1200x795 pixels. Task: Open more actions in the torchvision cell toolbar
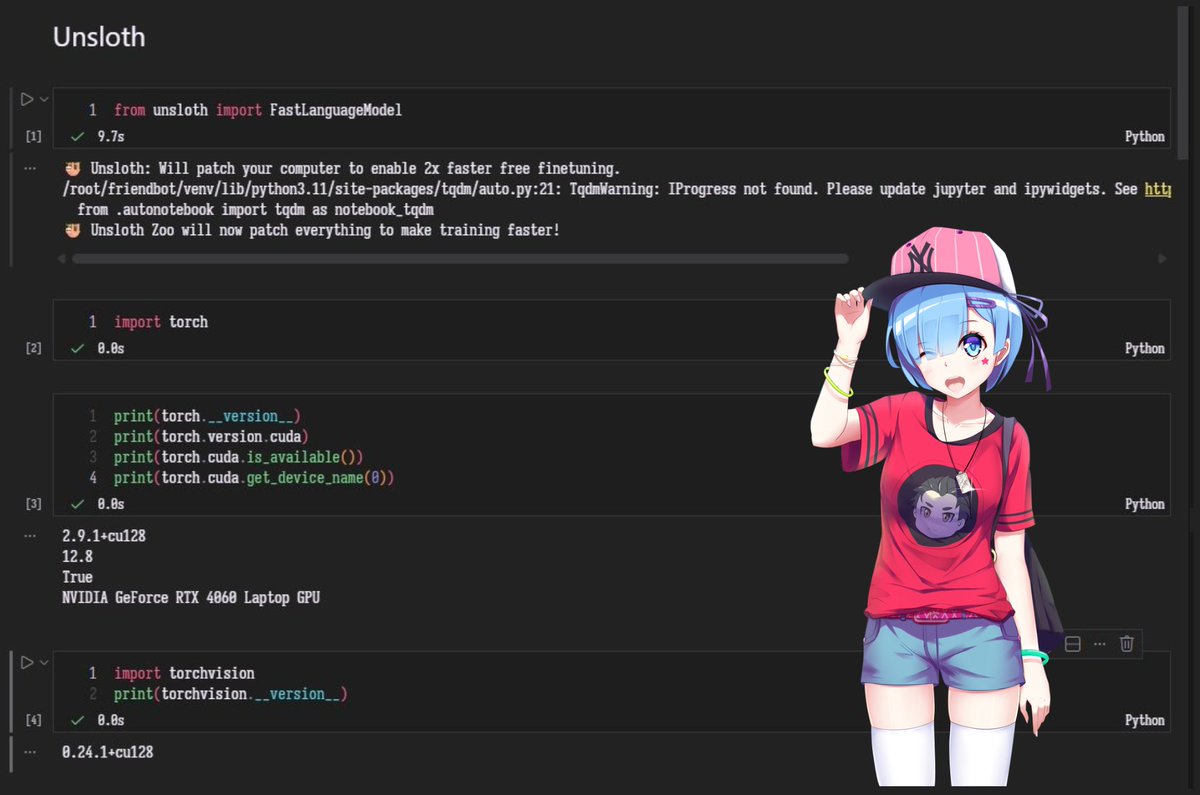click(x=1099, y=644)
